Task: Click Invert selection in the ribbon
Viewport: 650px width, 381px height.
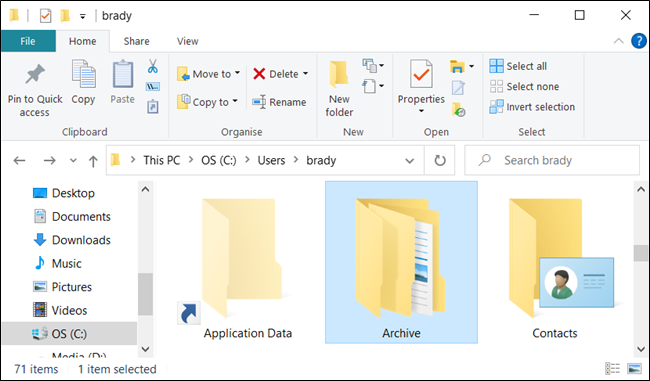Action: [532, 107]
